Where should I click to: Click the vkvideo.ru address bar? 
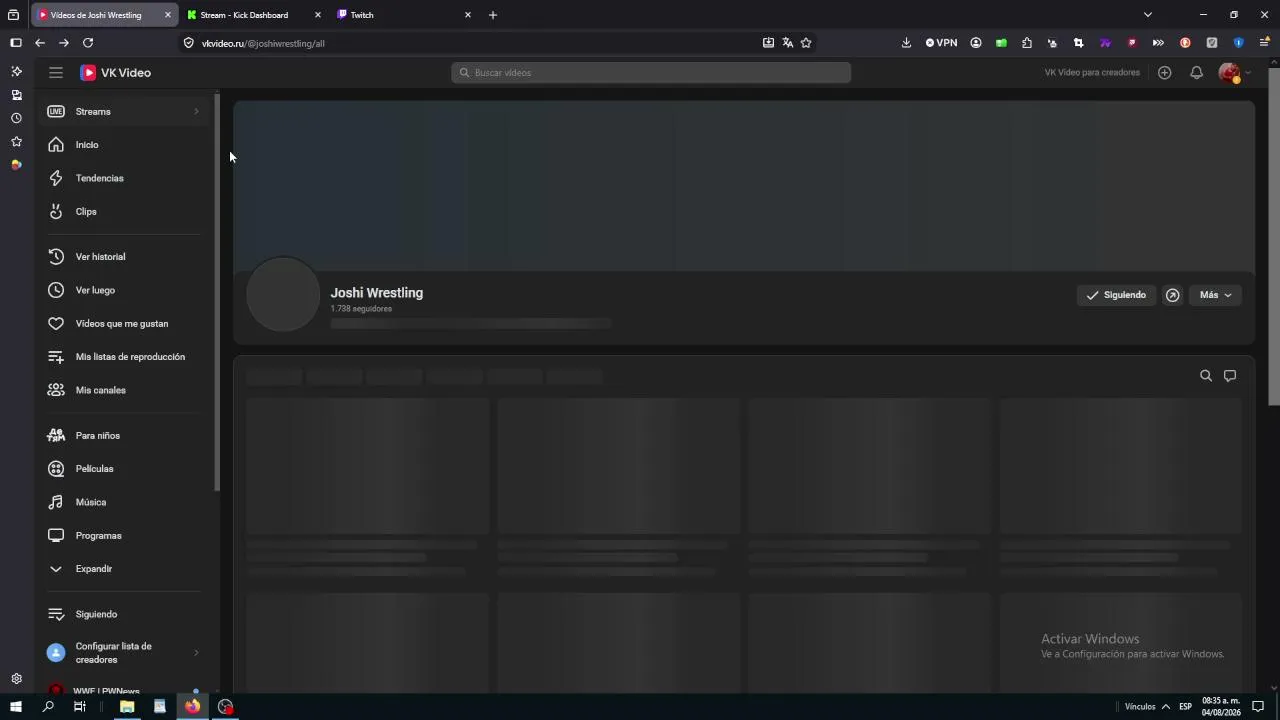point(470,43)
